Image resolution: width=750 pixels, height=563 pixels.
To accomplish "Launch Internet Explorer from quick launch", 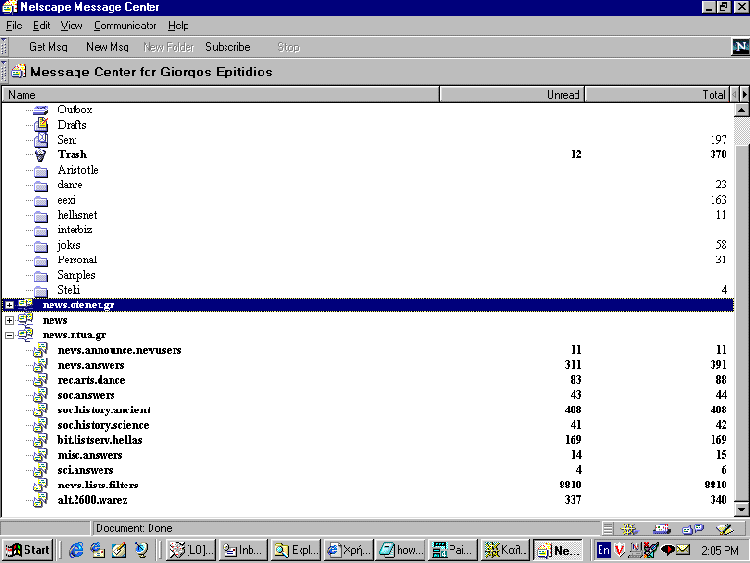I will (76, 550).
